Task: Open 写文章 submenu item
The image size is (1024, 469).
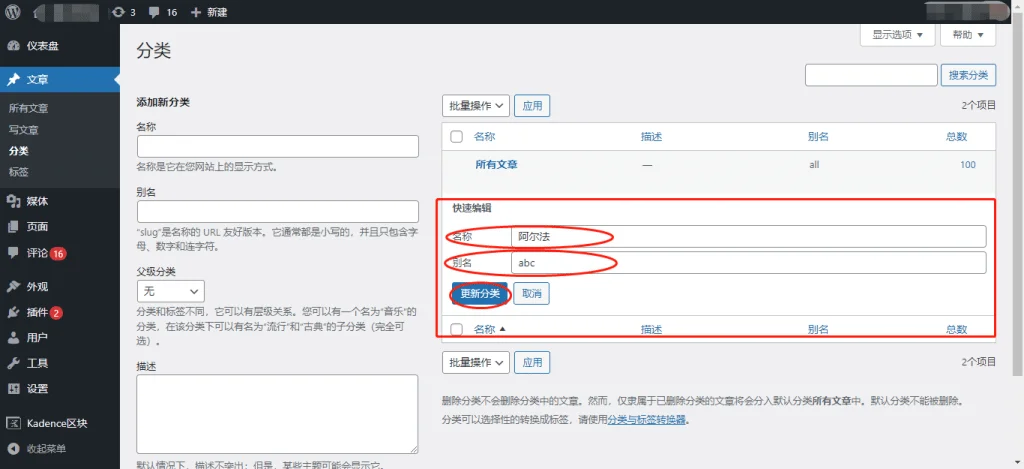Action: click(24, 130)
